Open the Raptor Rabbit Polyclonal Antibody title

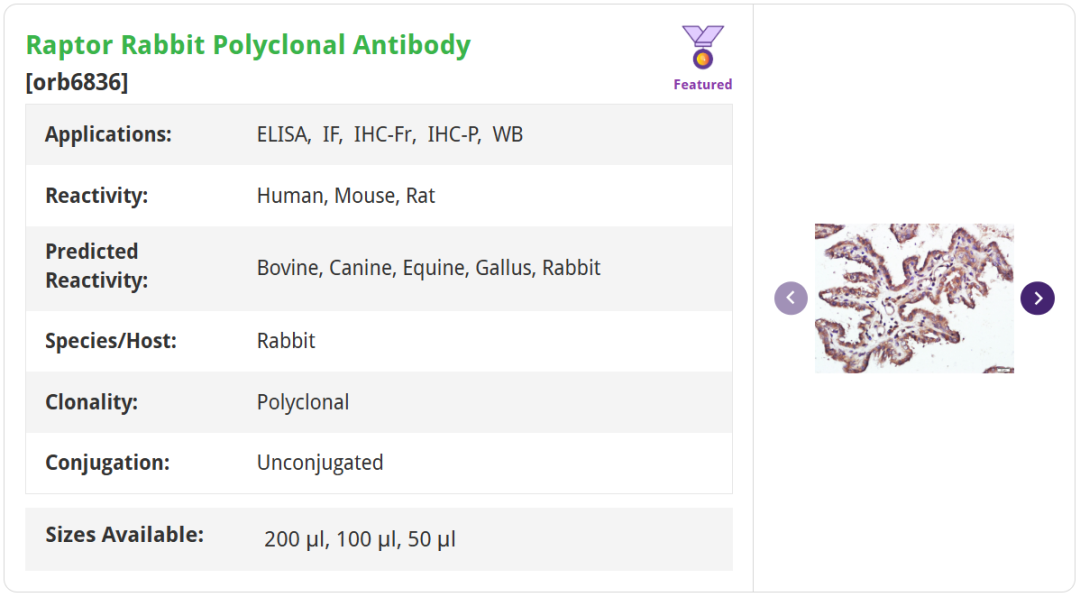point(248,45)
